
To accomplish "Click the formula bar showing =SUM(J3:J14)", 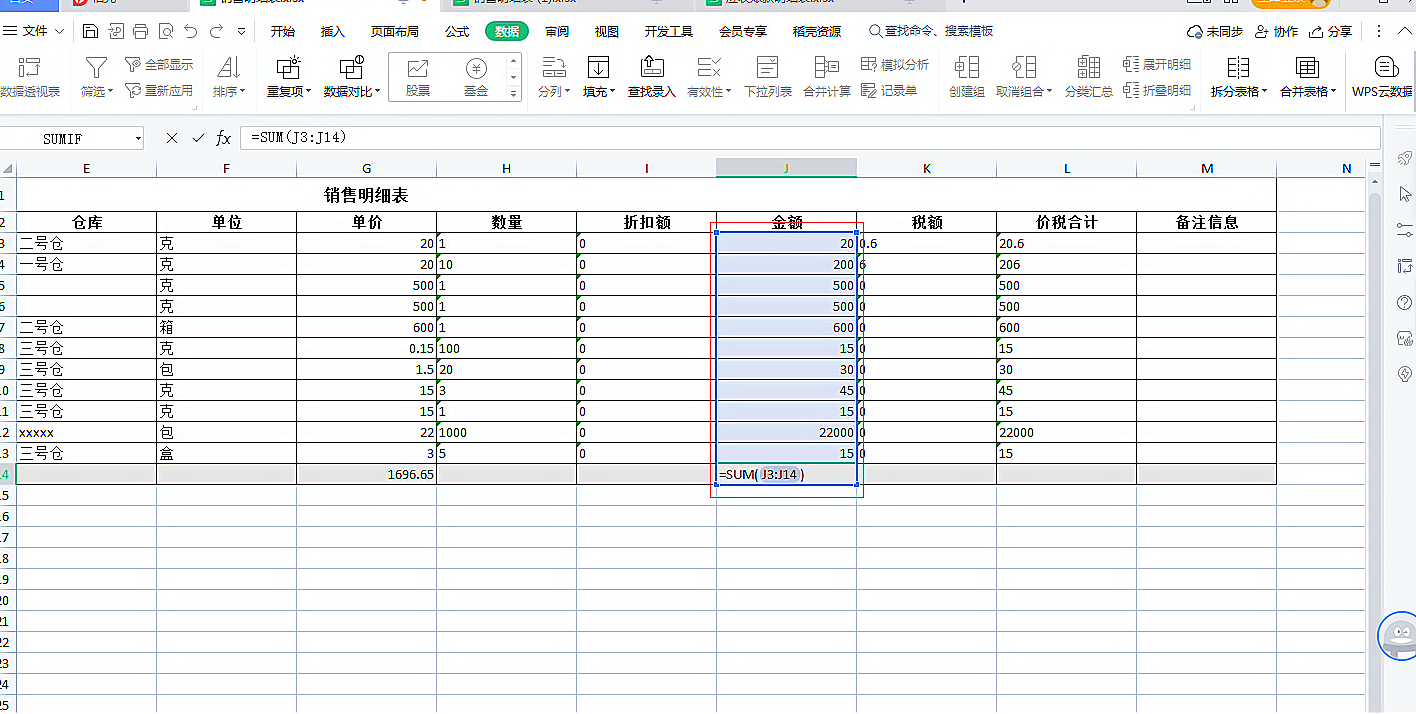I will (810, 138).
